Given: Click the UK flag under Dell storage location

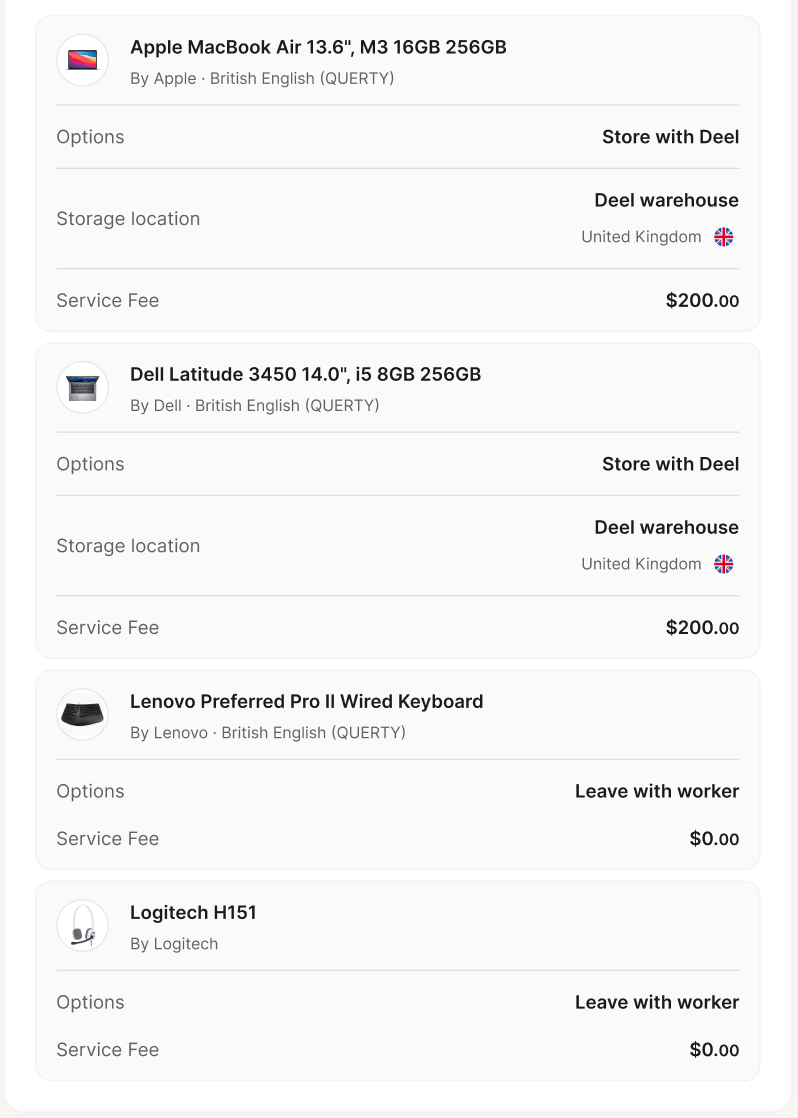Looking at the screenshot, I should pos(724,564).
